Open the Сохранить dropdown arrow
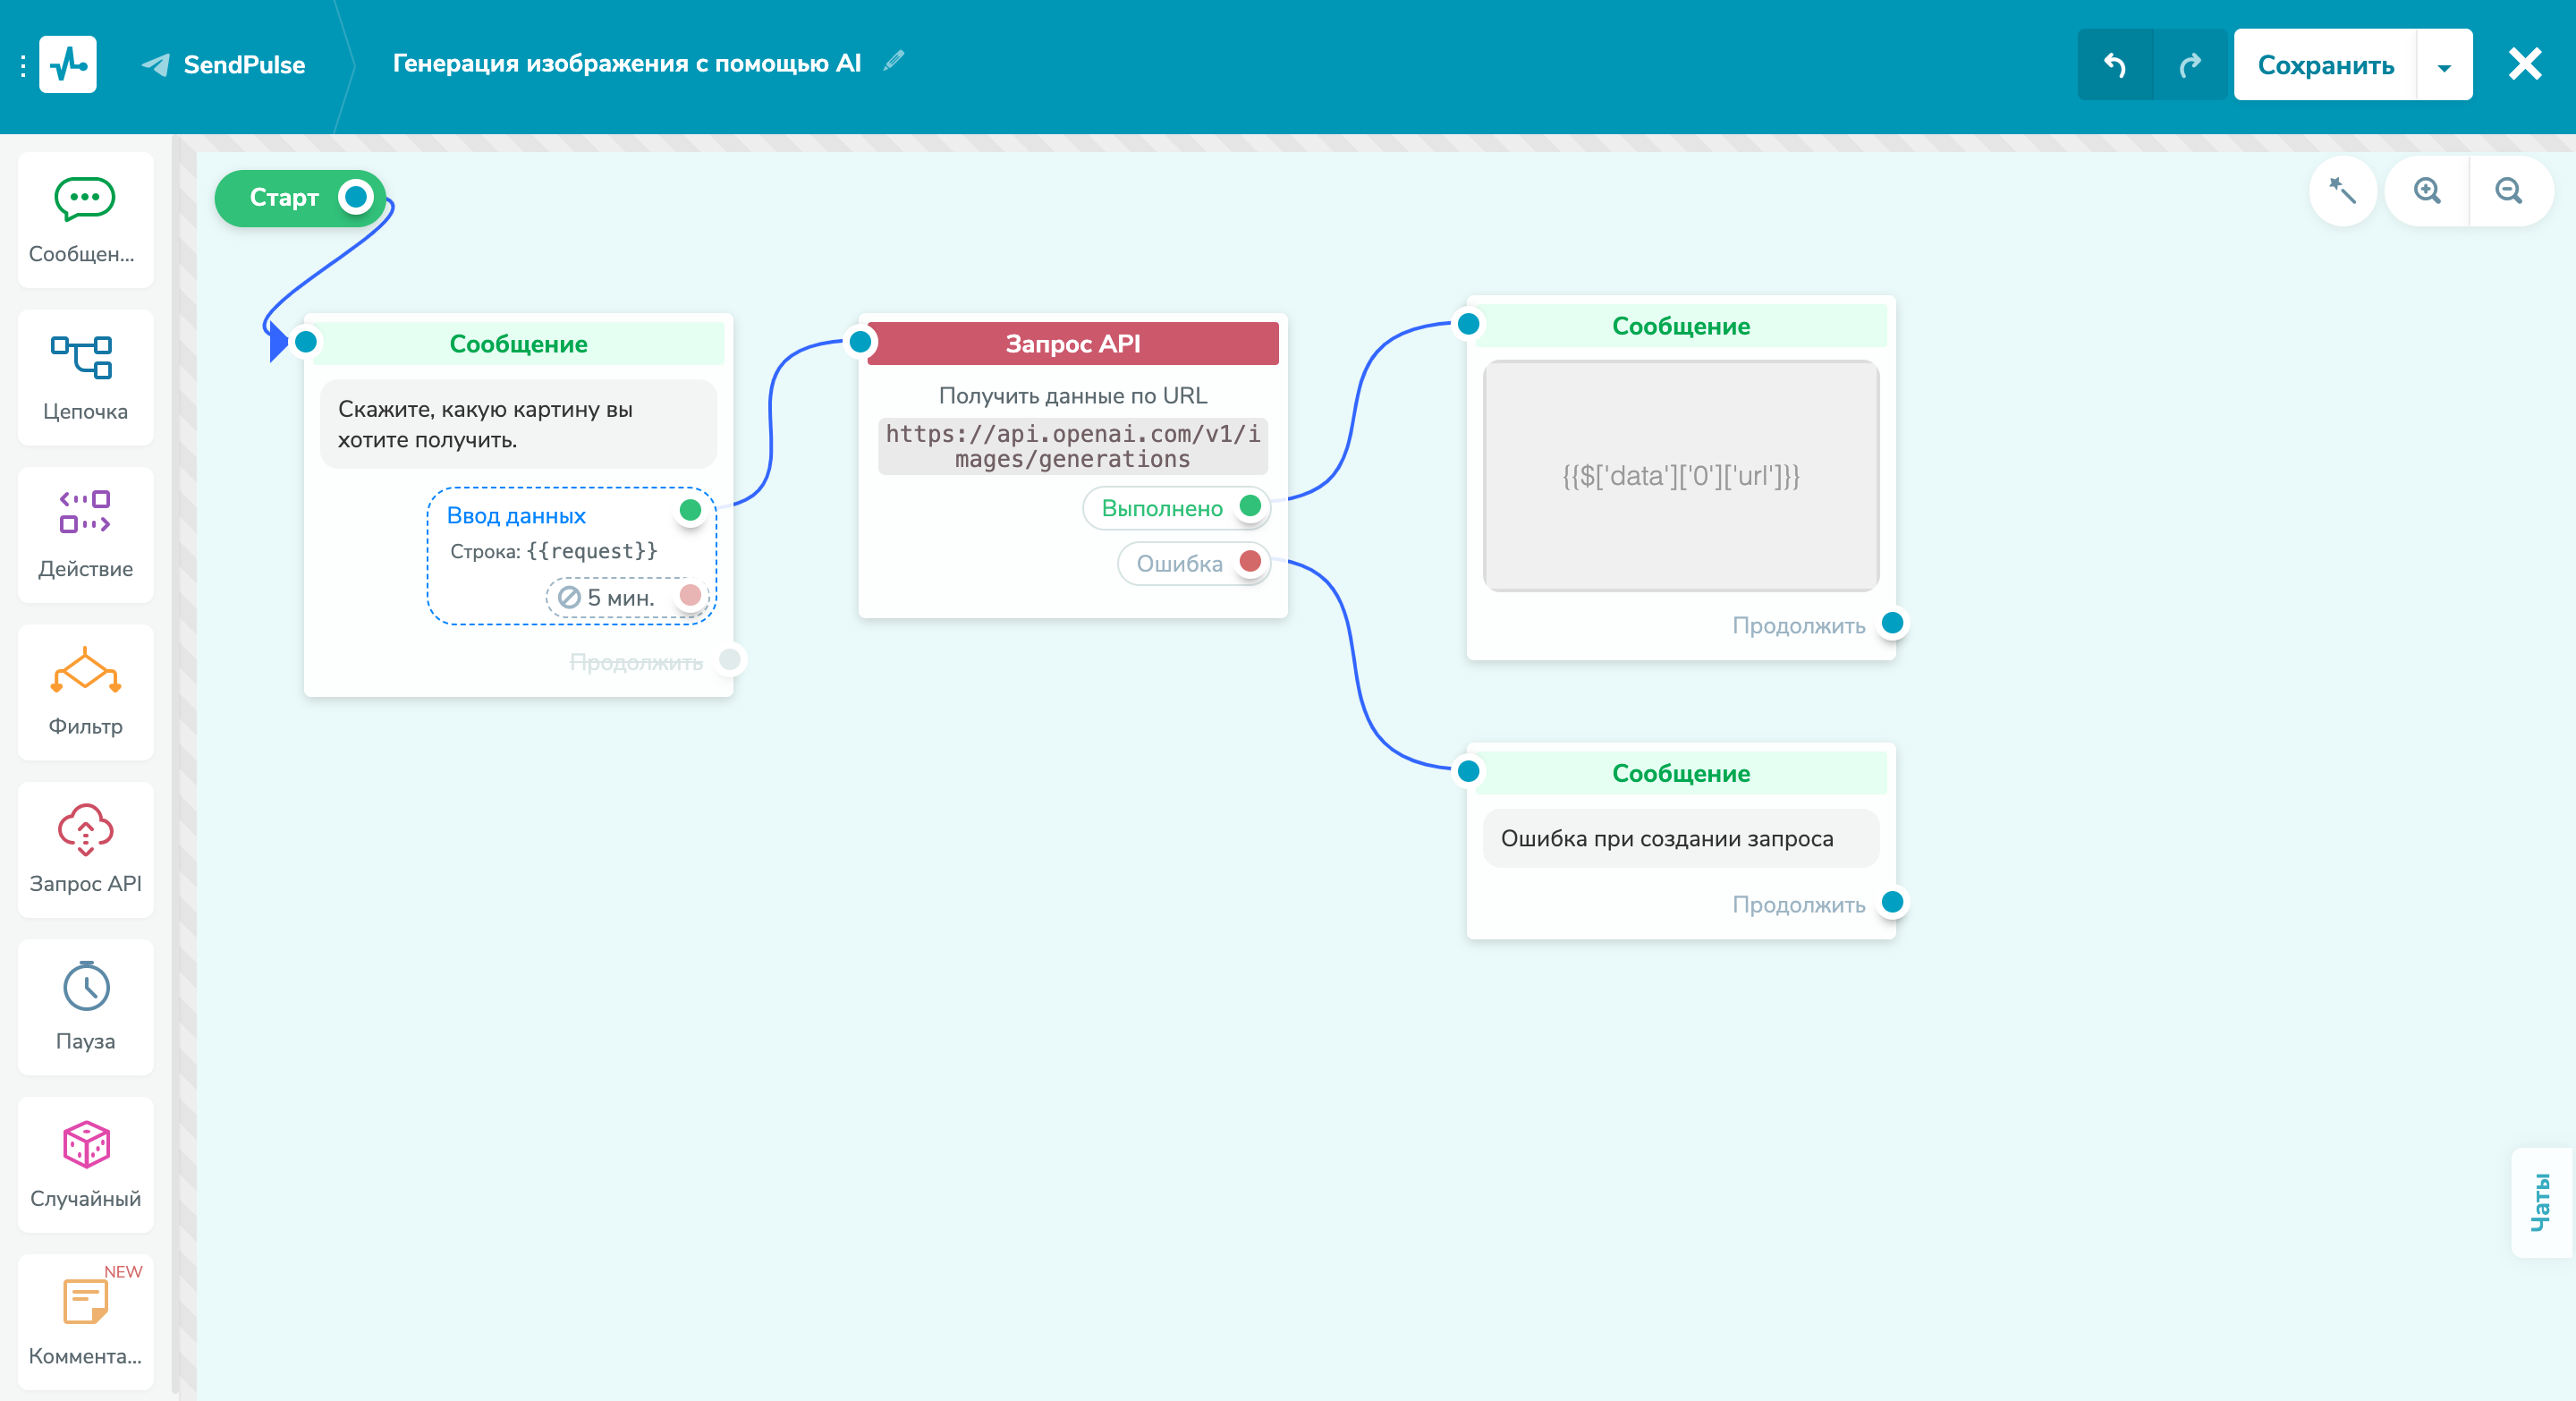2576x1401 pixels. point(2444,64)
